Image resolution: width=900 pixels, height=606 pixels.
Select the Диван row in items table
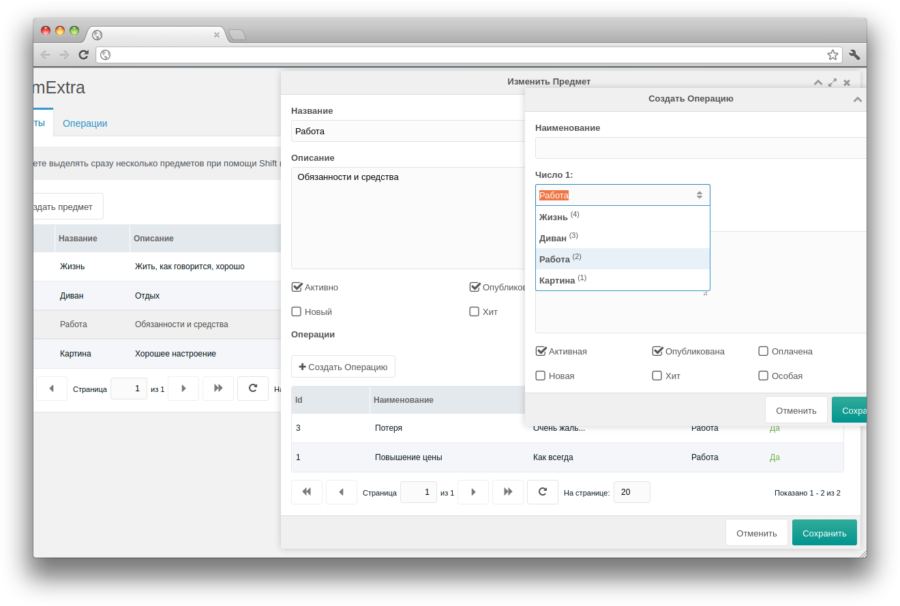point(150,296)
